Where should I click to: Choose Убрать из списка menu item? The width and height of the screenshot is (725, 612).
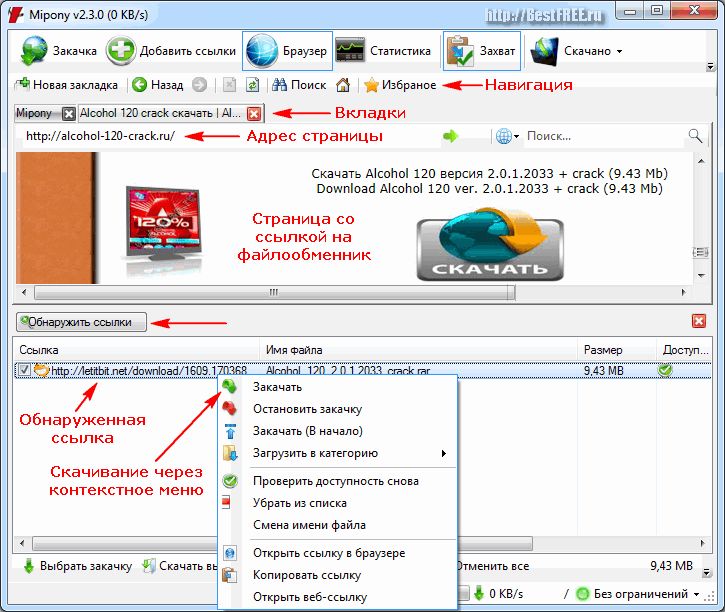tap(338, 503)
